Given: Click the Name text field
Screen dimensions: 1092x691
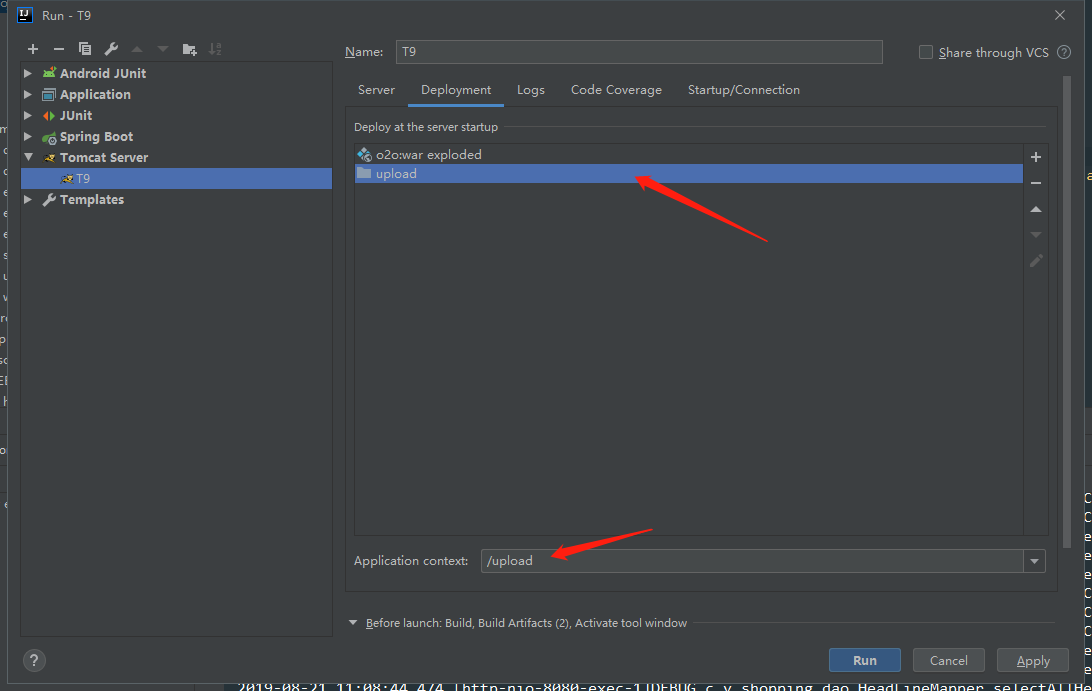Looking at the screenshot, I should click(639, 52).
